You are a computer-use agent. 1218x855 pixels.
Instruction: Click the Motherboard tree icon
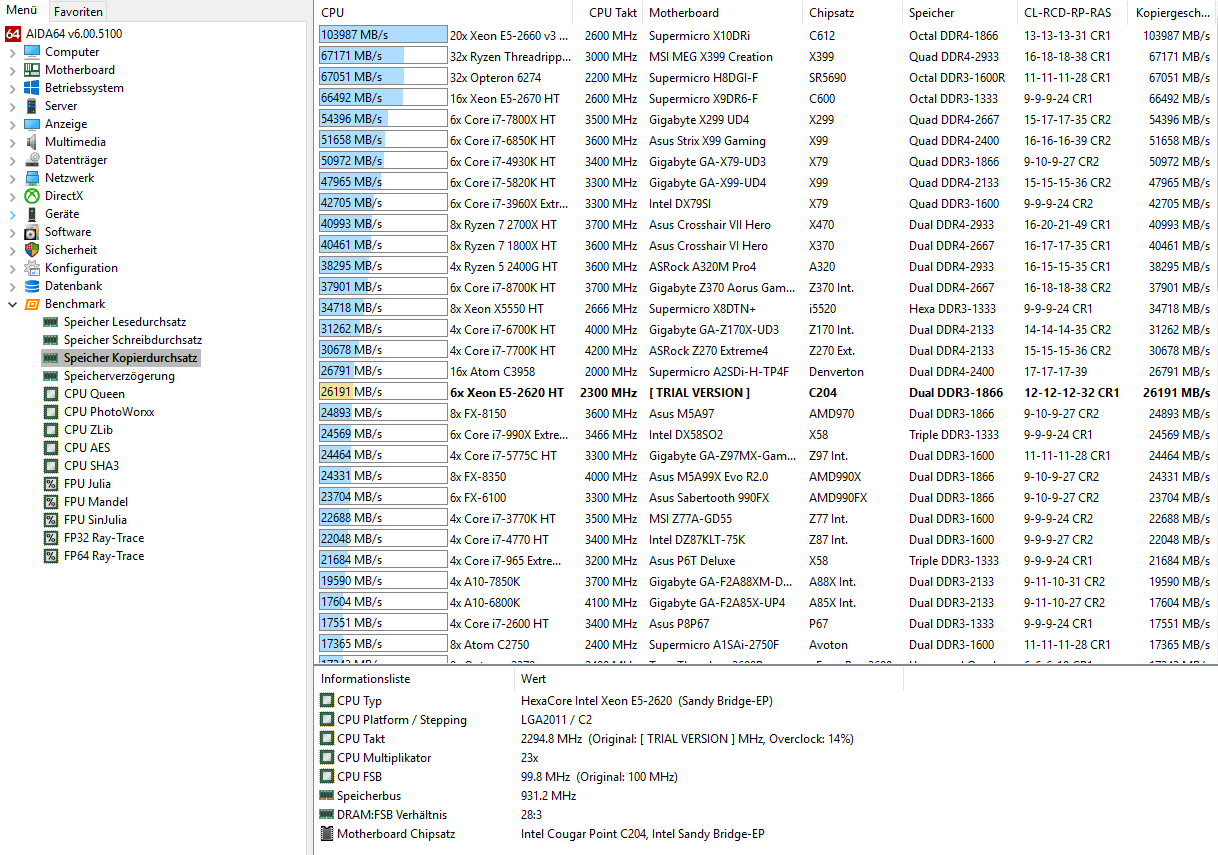[32, 70]
